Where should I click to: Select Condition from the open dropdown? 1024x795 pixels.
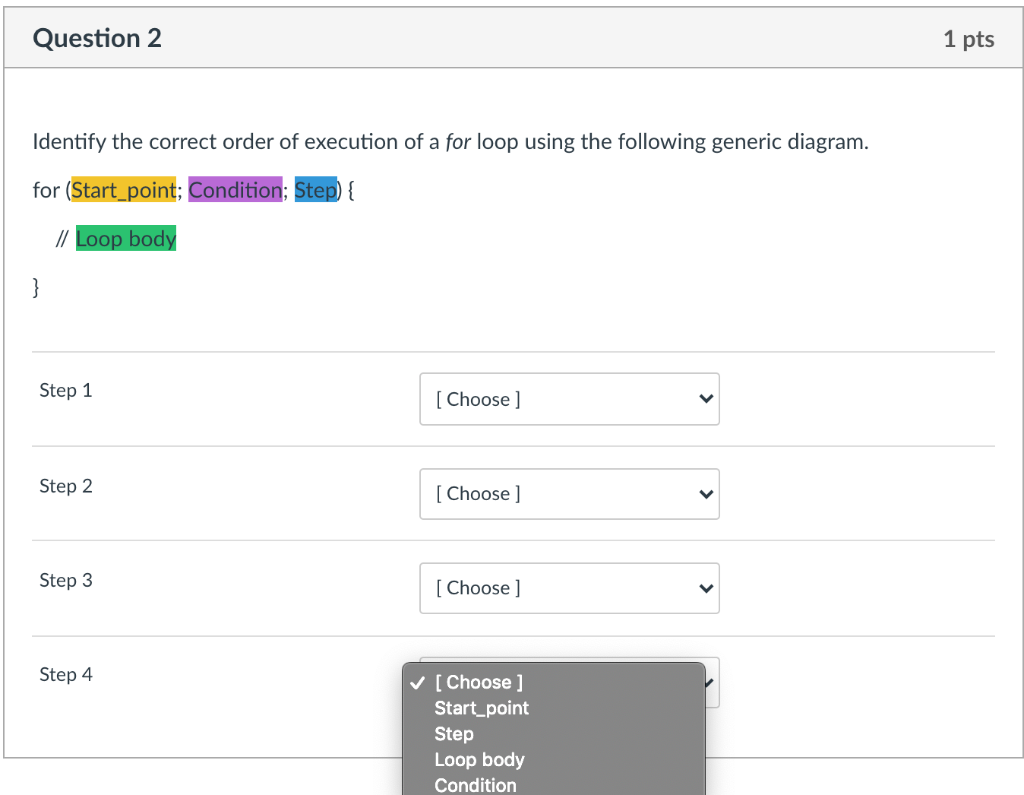475,785
